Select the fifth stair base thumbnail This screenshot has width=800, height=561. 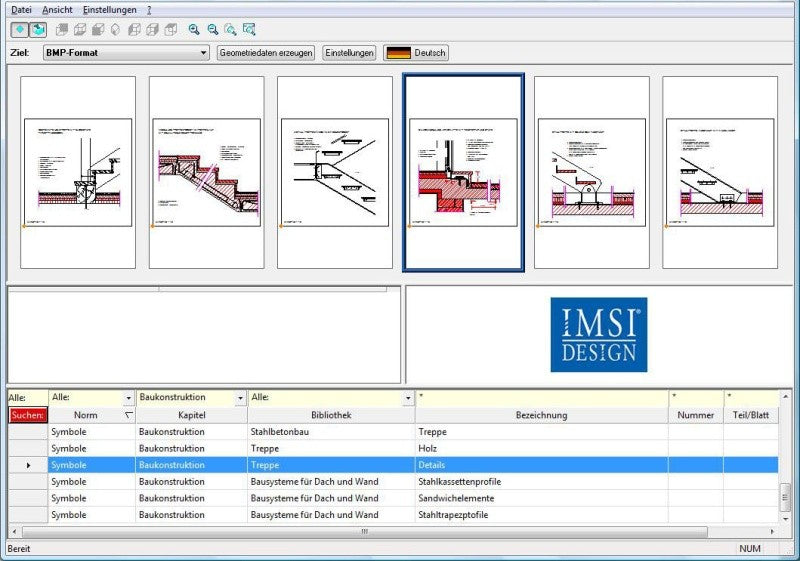(592, 172)
